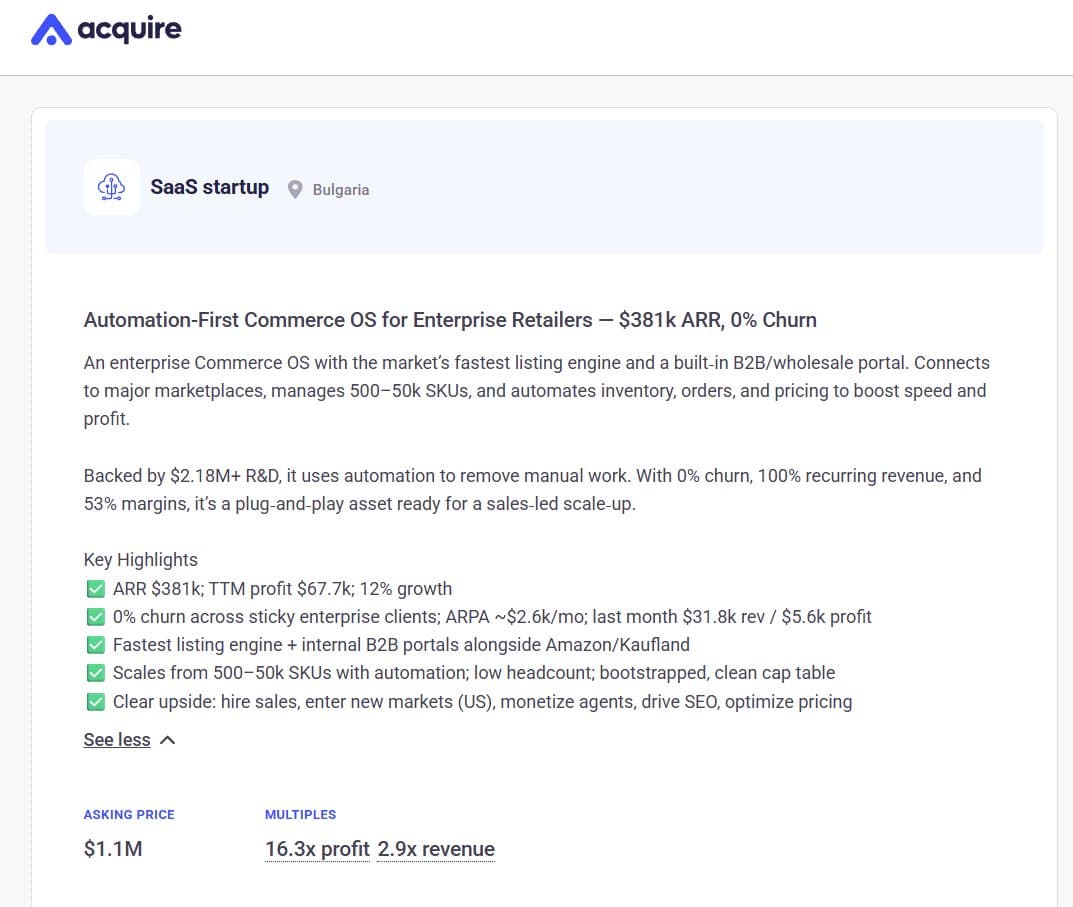Image resolution: width=1073 pixels, height=907 pixels.
Task: Click the location pin icon
Action: click(x=295, y=189)
